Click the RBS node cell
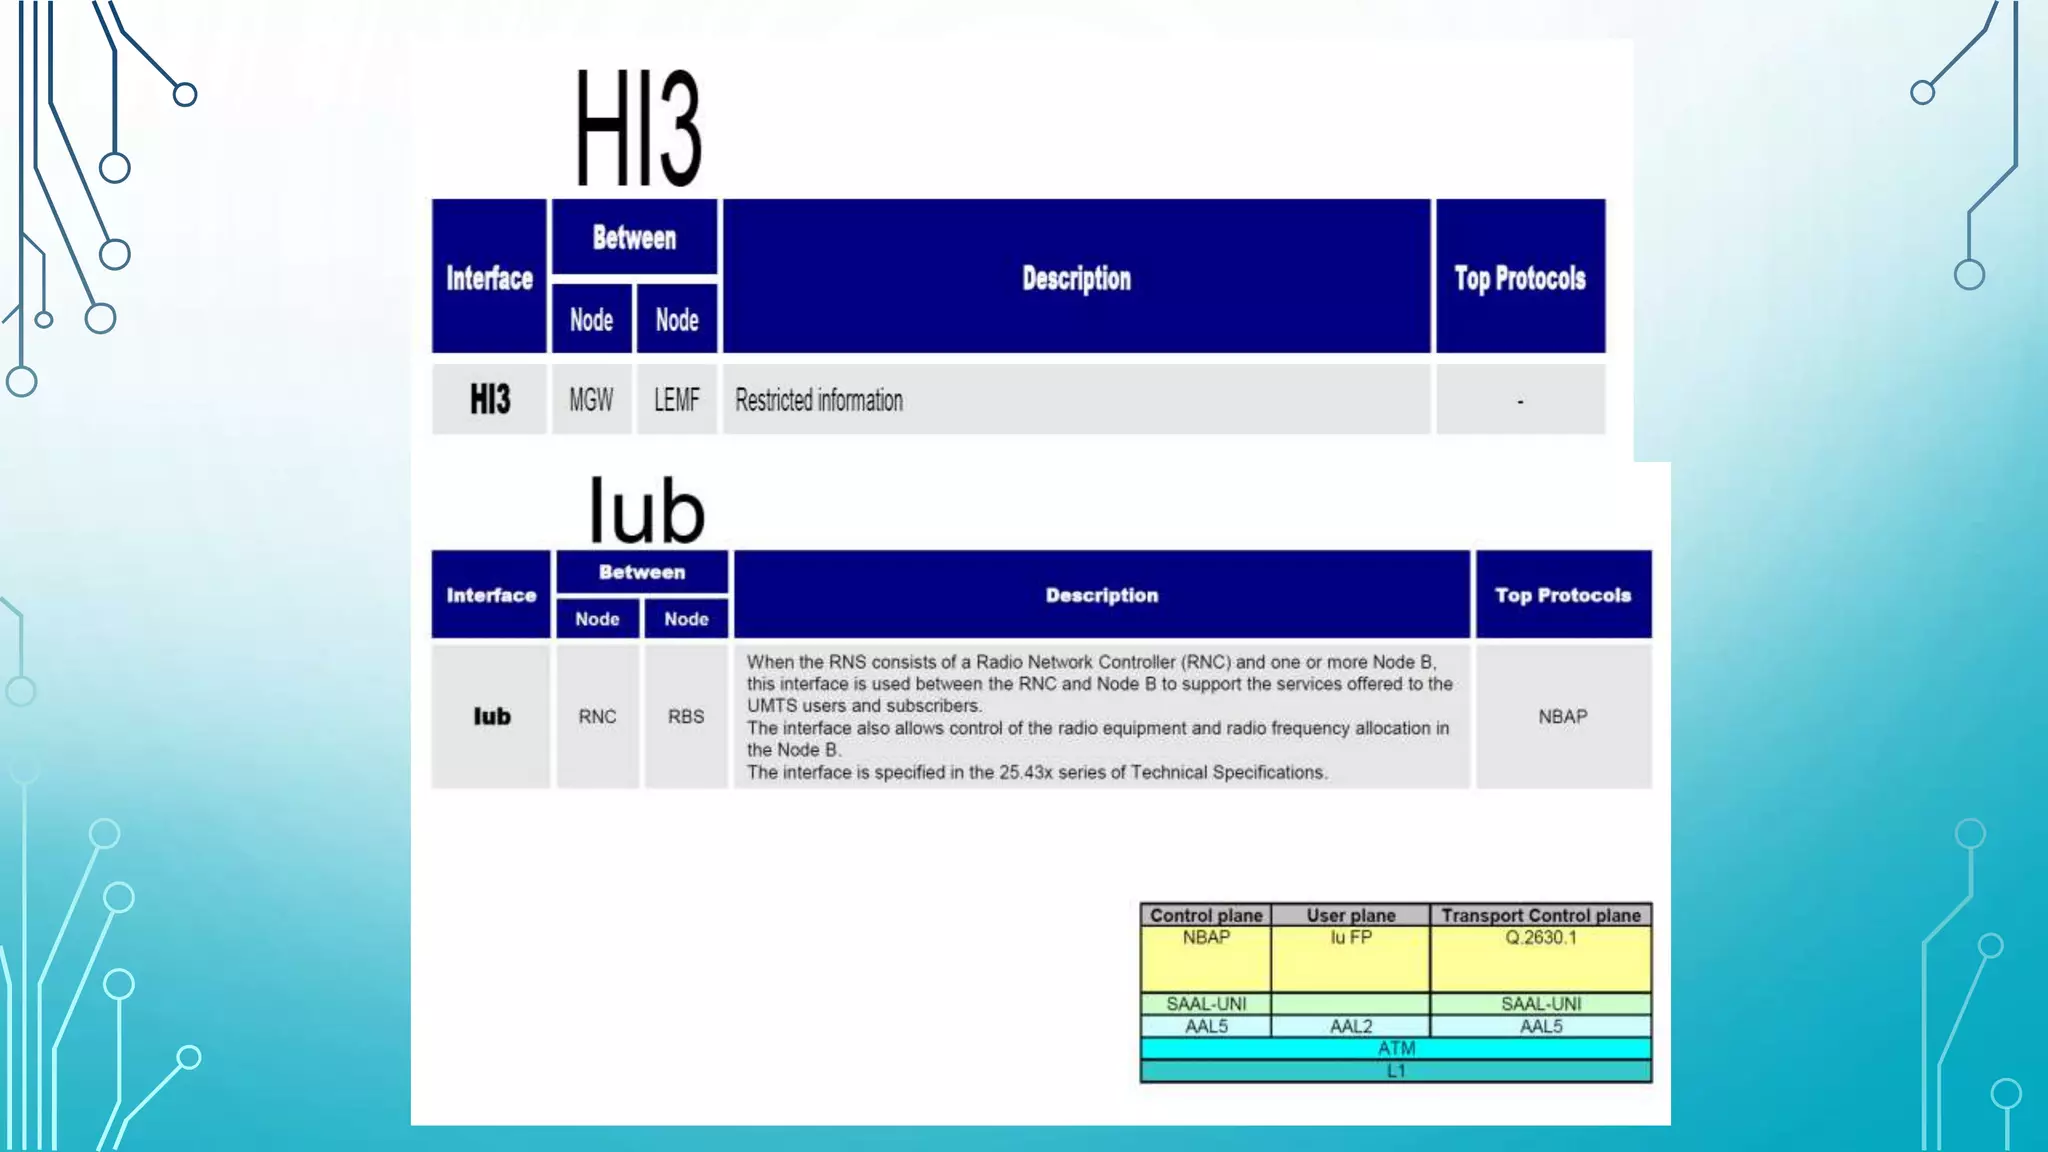Screen dimensions: 2048x1152 pyautogui.click(x=686, y=716)
